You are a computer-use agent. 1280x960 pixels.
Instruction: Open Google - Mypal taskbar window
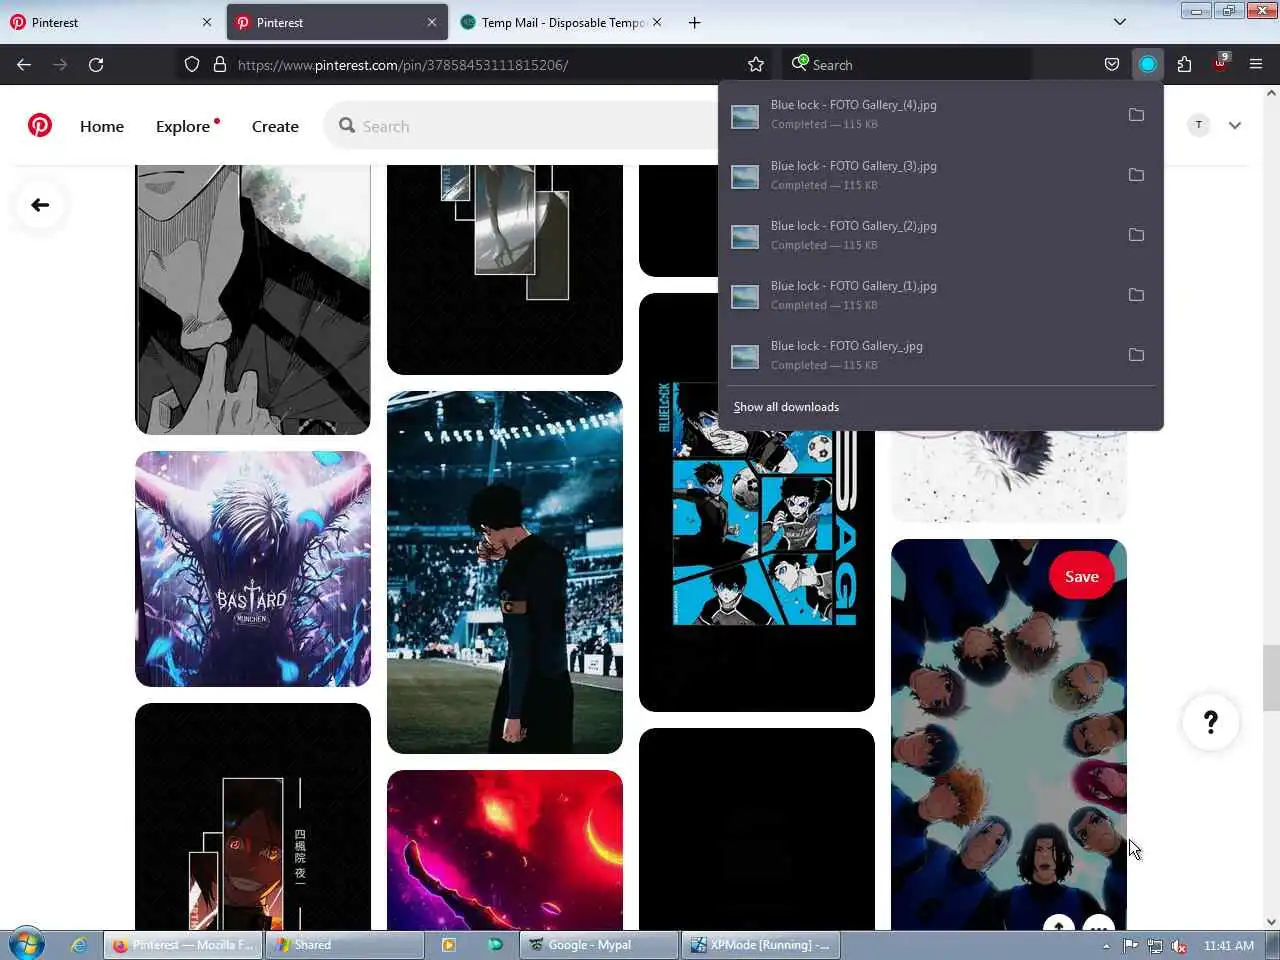tap(598, 945)
